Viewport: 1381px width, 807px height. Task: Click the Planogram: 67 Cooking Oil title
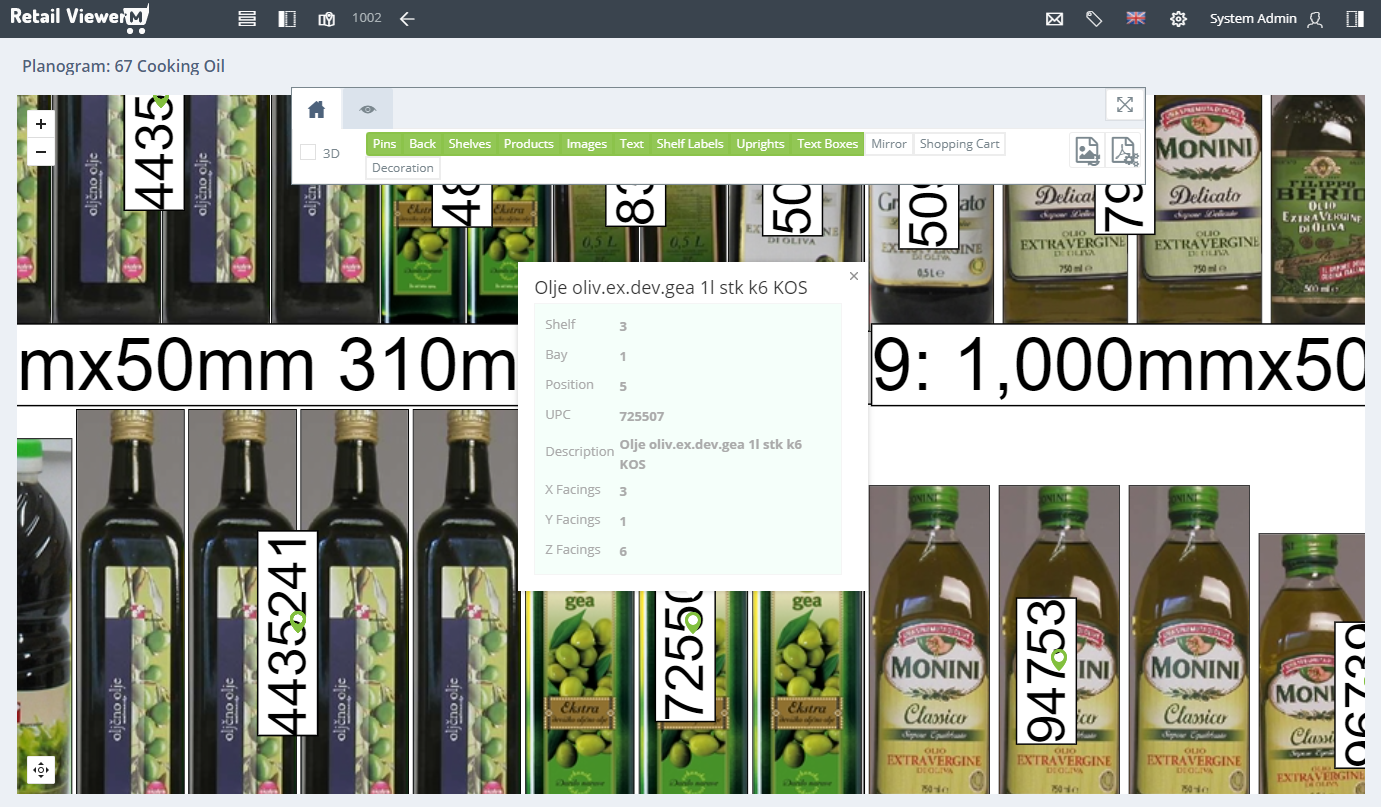coord(123,66)
